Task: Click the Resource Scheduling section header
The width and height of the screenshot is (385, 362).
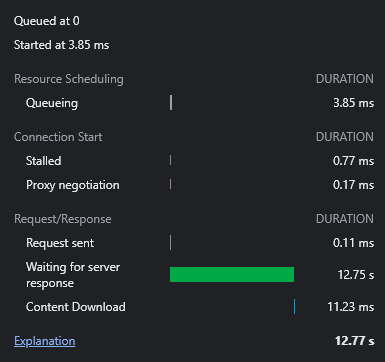Action: (69, 79)
